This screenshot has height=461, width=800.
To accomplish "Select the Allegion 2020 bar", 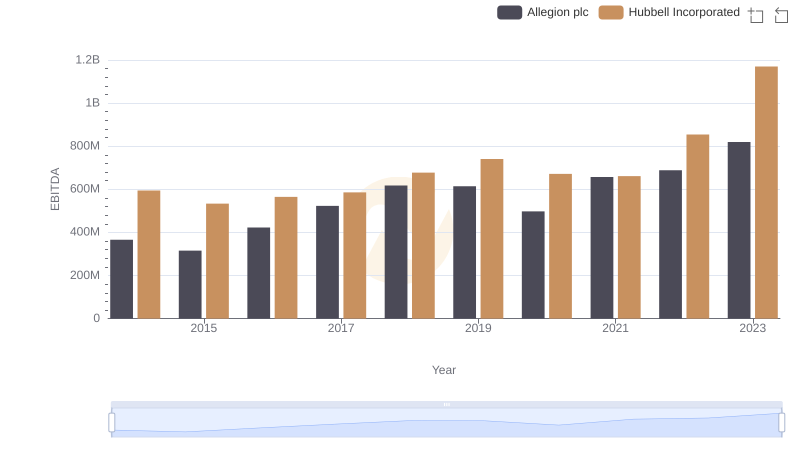I will (x=533, y=265).
